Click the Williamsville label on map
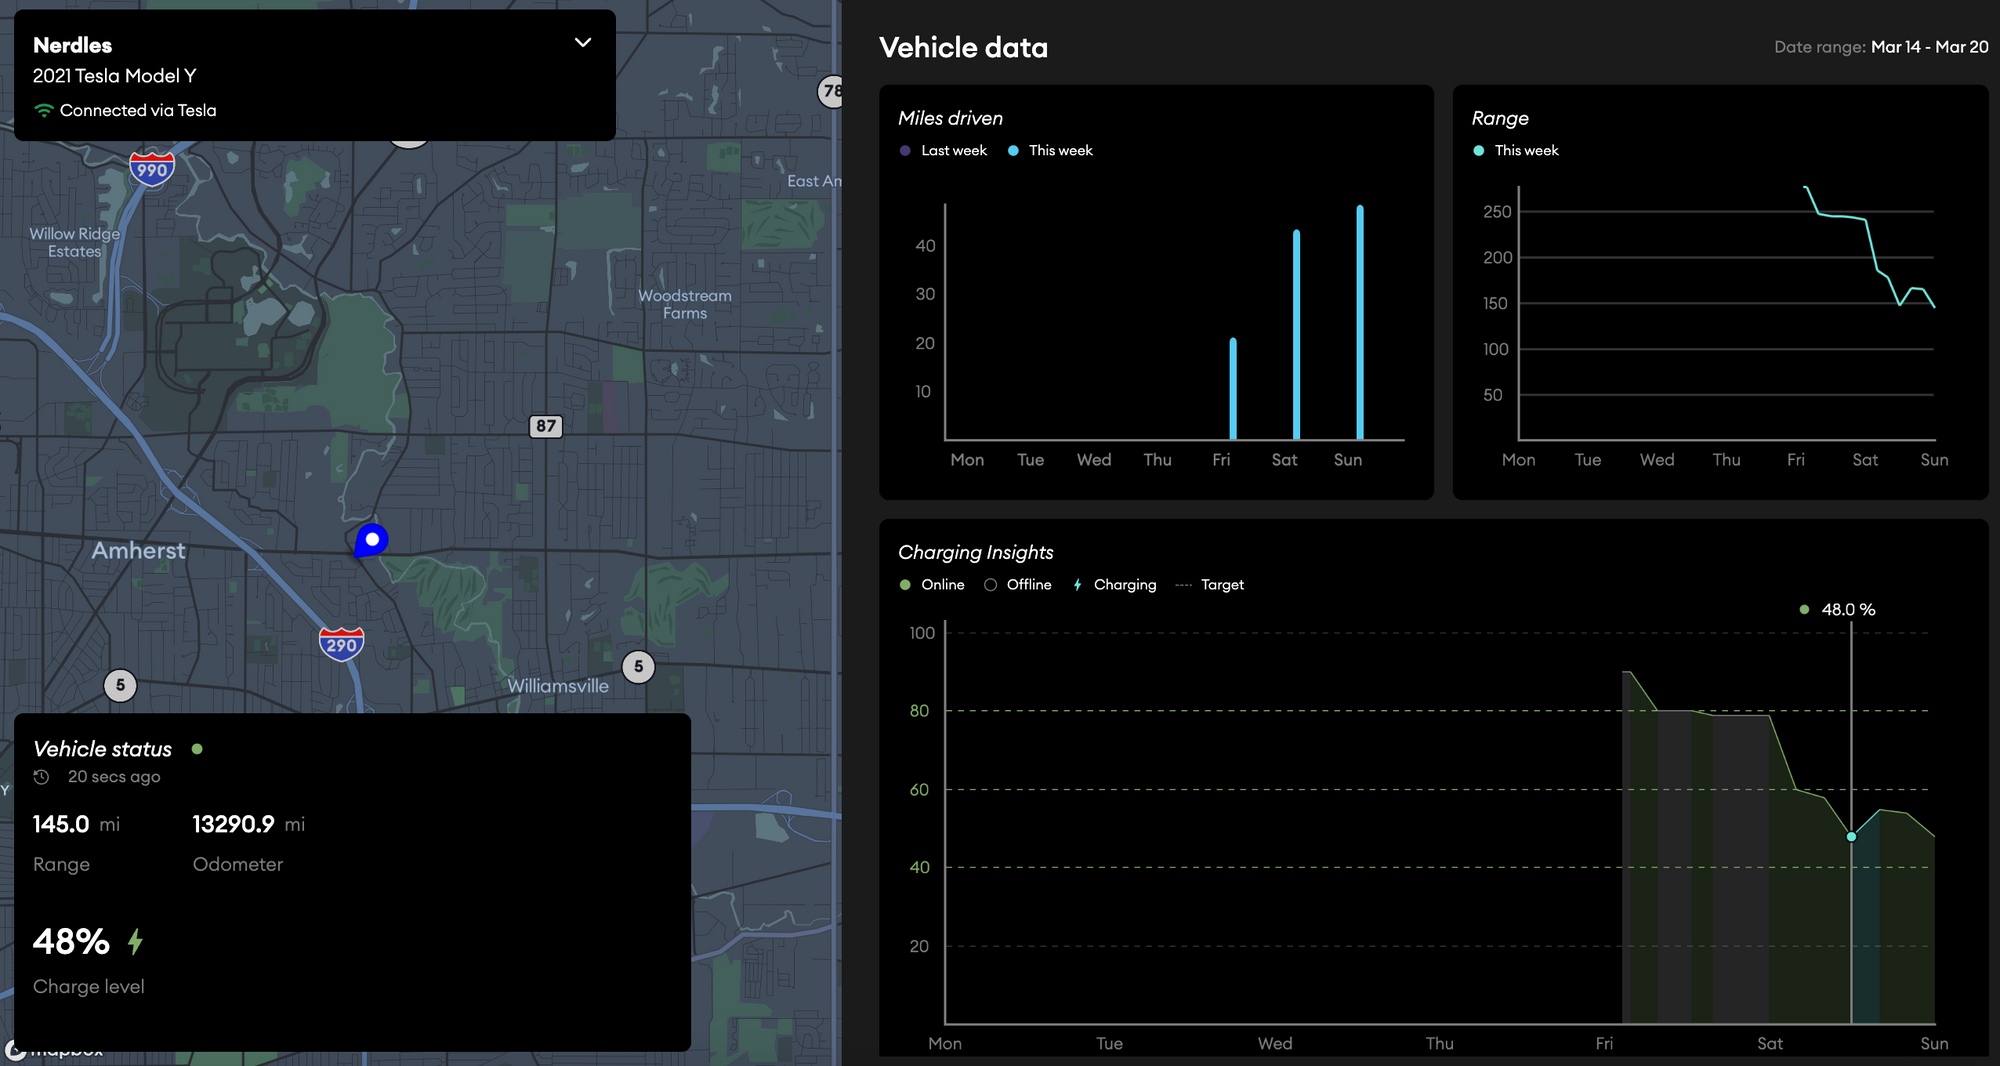 (x=557, y=686)
